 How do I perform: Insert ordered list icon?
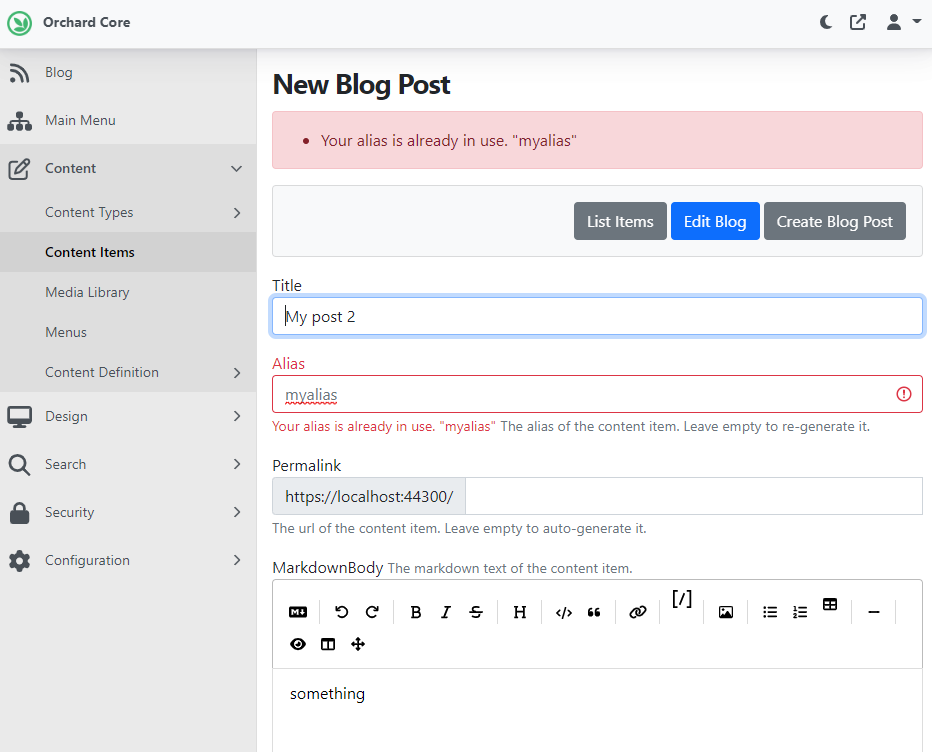tap(800, 612)
